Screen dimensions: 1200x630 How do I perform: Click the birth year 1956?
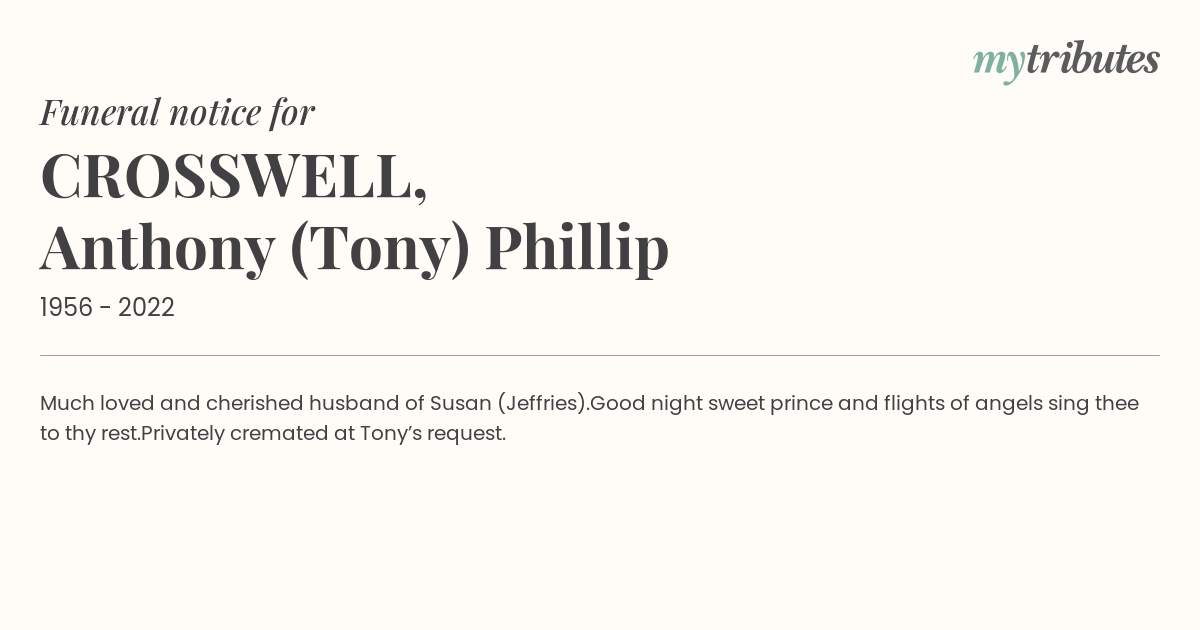[65, 308]
